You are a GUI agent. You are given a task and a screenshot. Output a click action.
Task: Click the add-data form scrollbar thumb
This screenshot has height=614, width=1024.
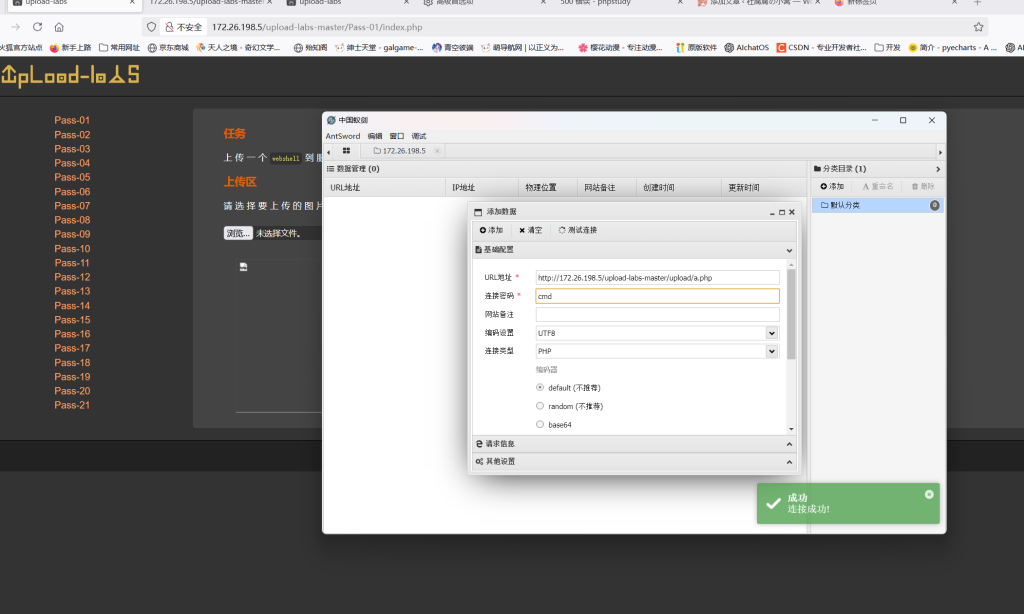pyautogui.click(x=791, y=314)
